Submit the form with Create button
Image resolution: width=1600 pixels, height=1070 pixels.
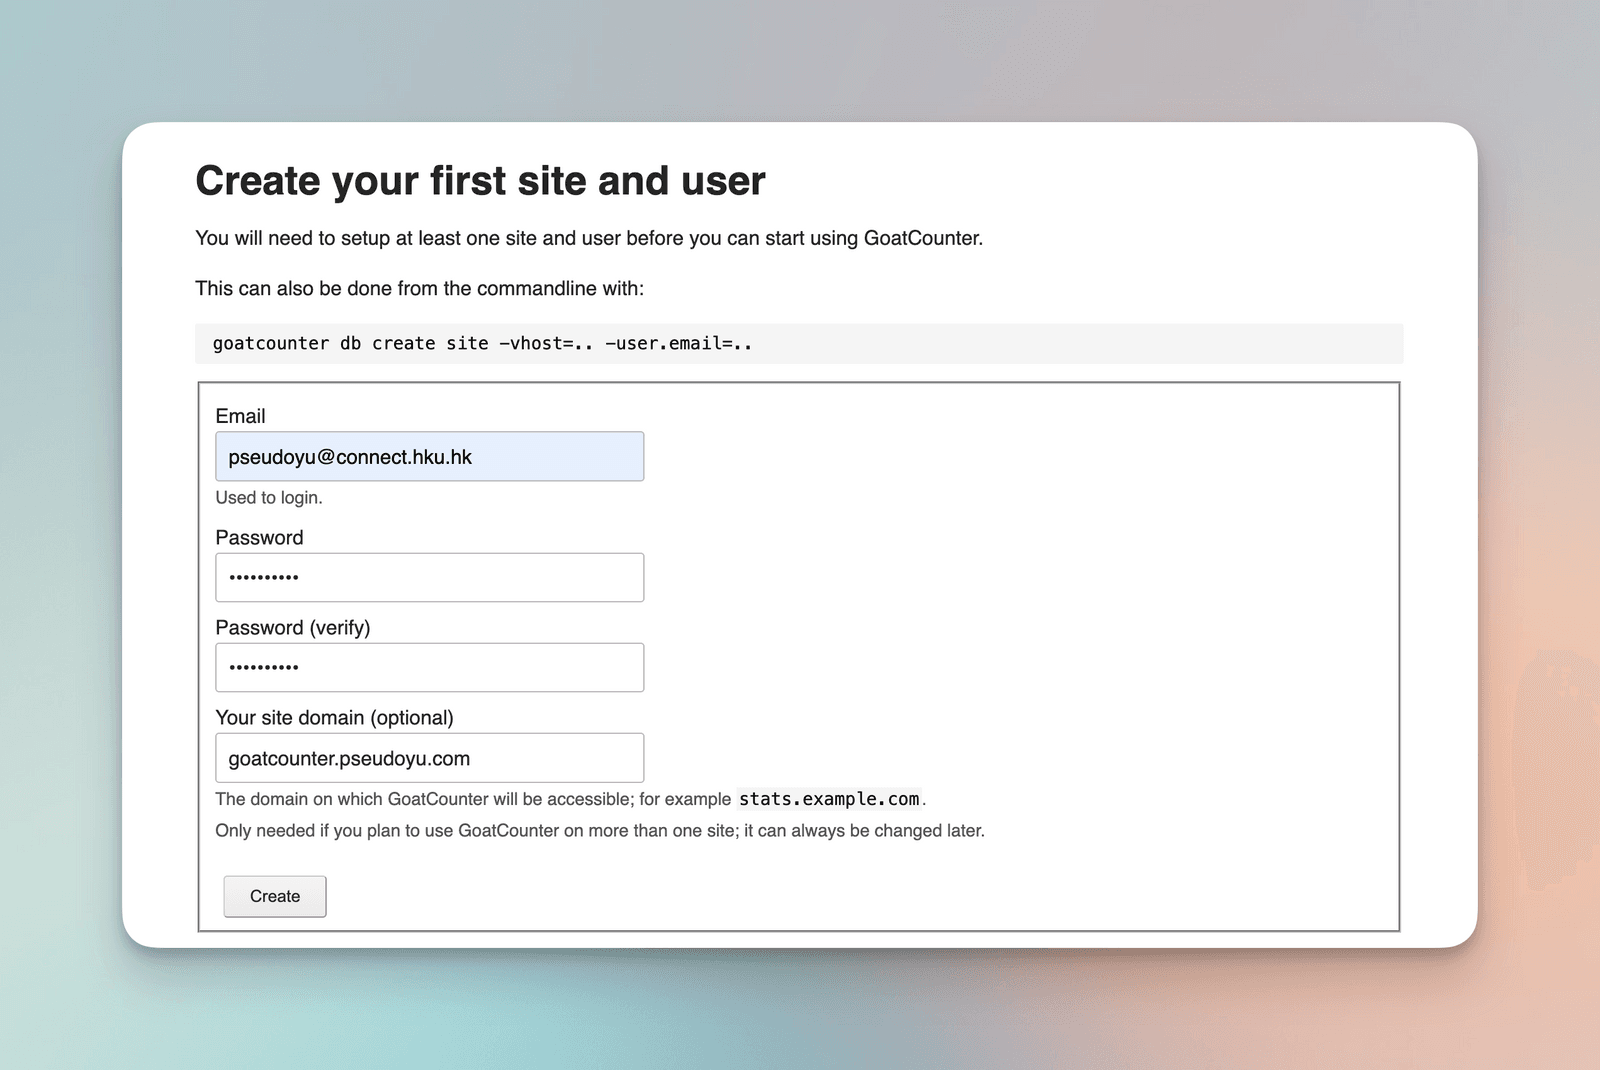[x=275, y=896]
